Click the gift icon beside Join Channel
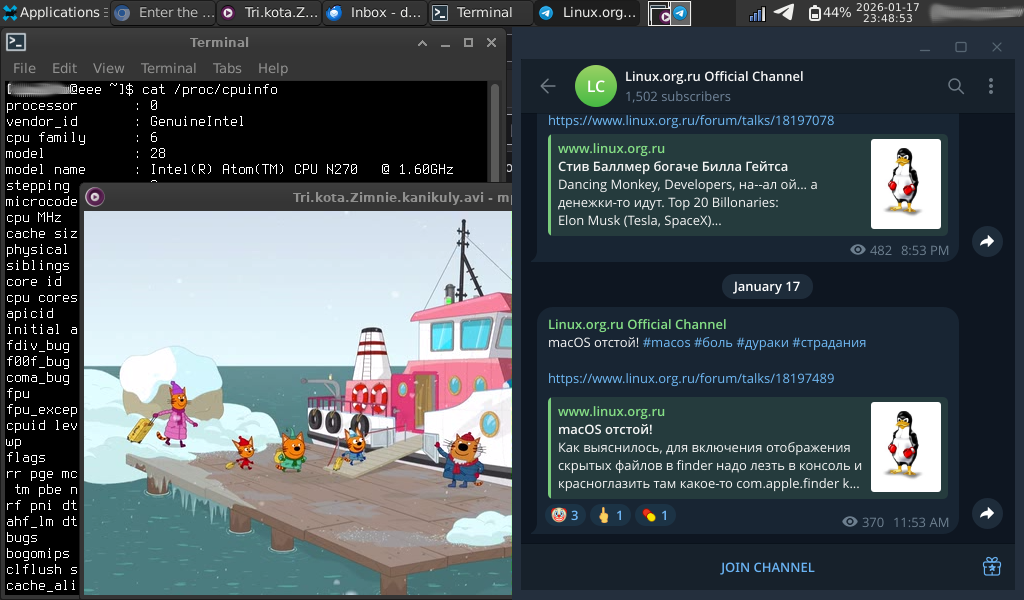The width and height of the screenshot is (1024, 600). 991,567
